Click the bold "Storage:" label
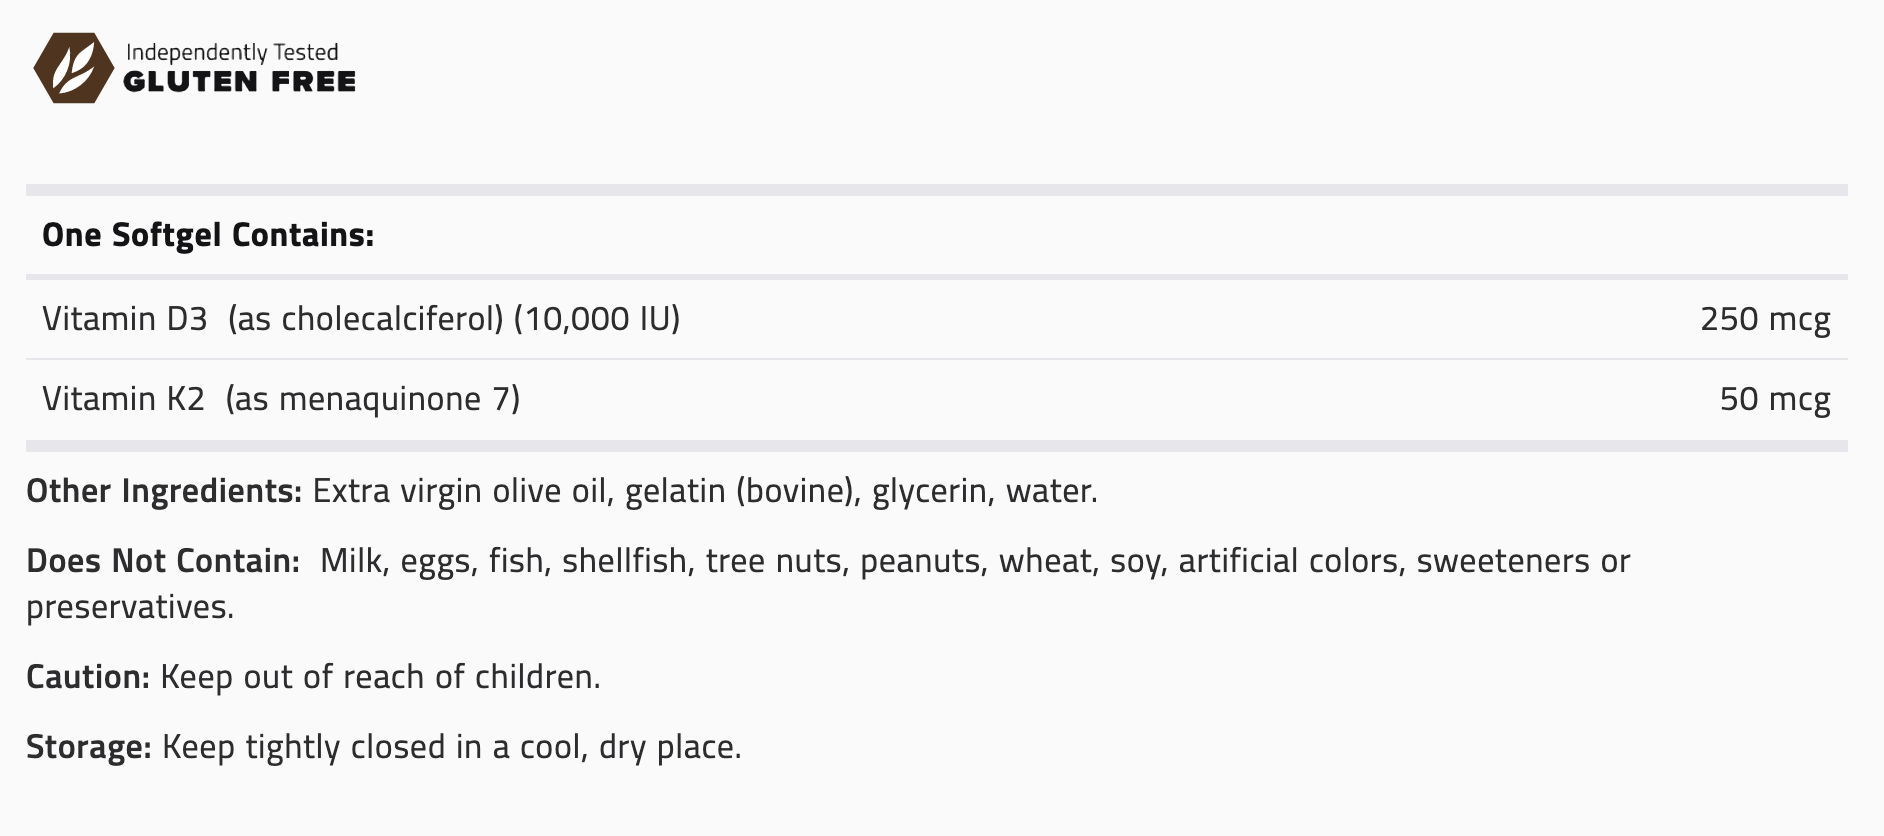 tap(89, 747)
